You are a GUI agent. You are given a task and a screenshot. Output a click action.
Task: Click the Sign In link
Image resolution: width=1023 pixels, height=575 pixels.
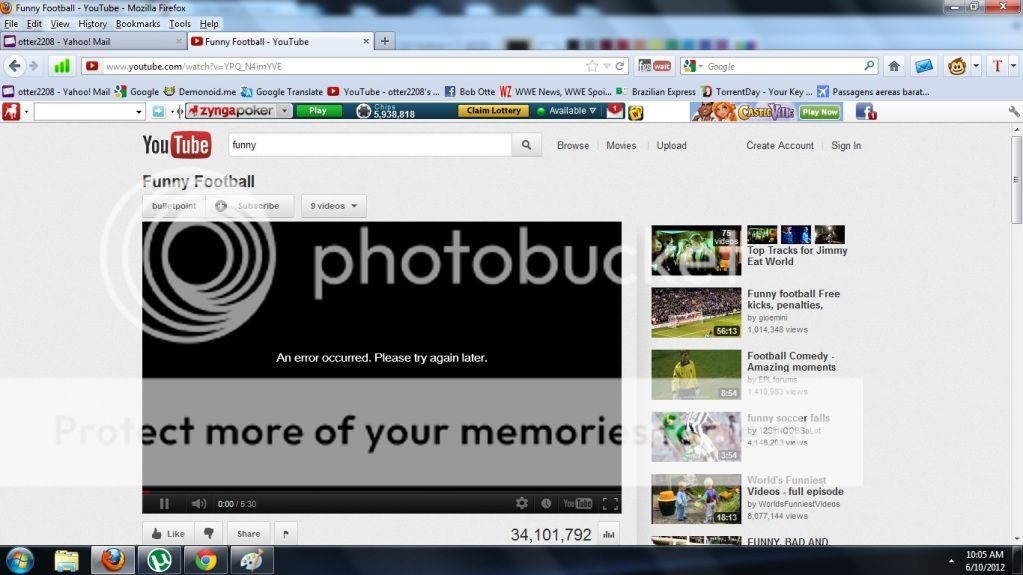[845, 145]
